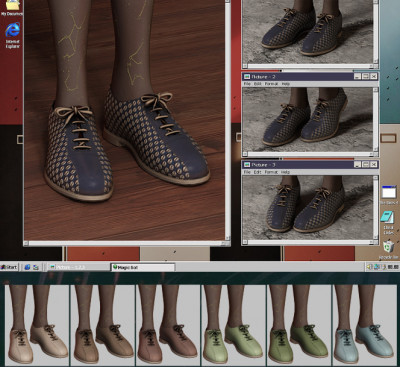The image size is (400, 367).
Task: Select the Magic Ball taskbar button
Action: [x=143, y=267]
